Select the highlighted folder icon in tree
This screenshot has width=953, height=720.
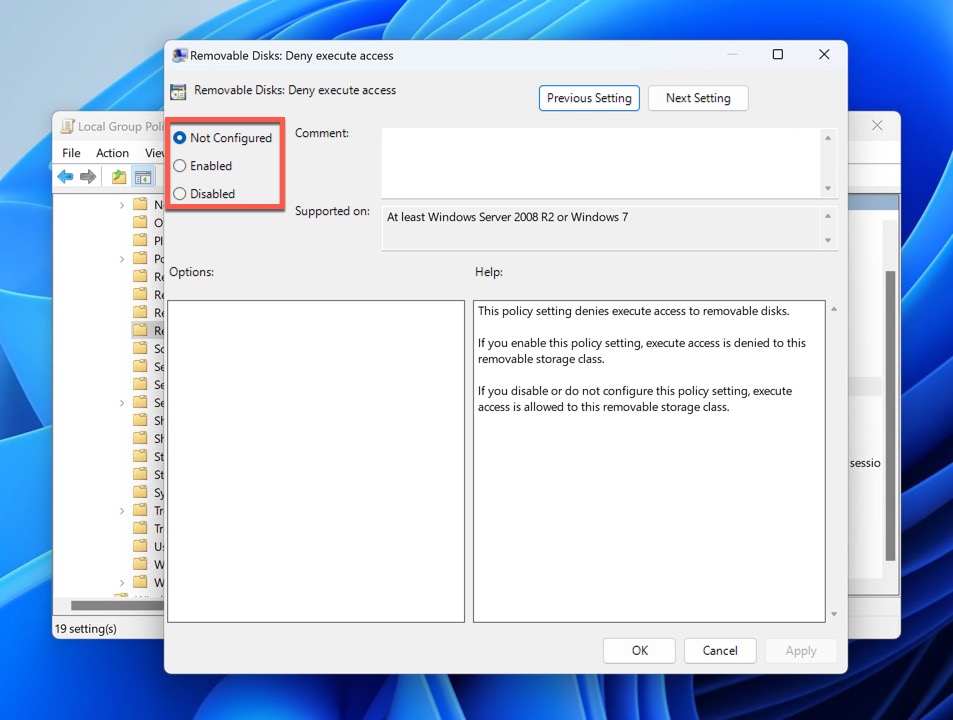(x=140, y=330)
